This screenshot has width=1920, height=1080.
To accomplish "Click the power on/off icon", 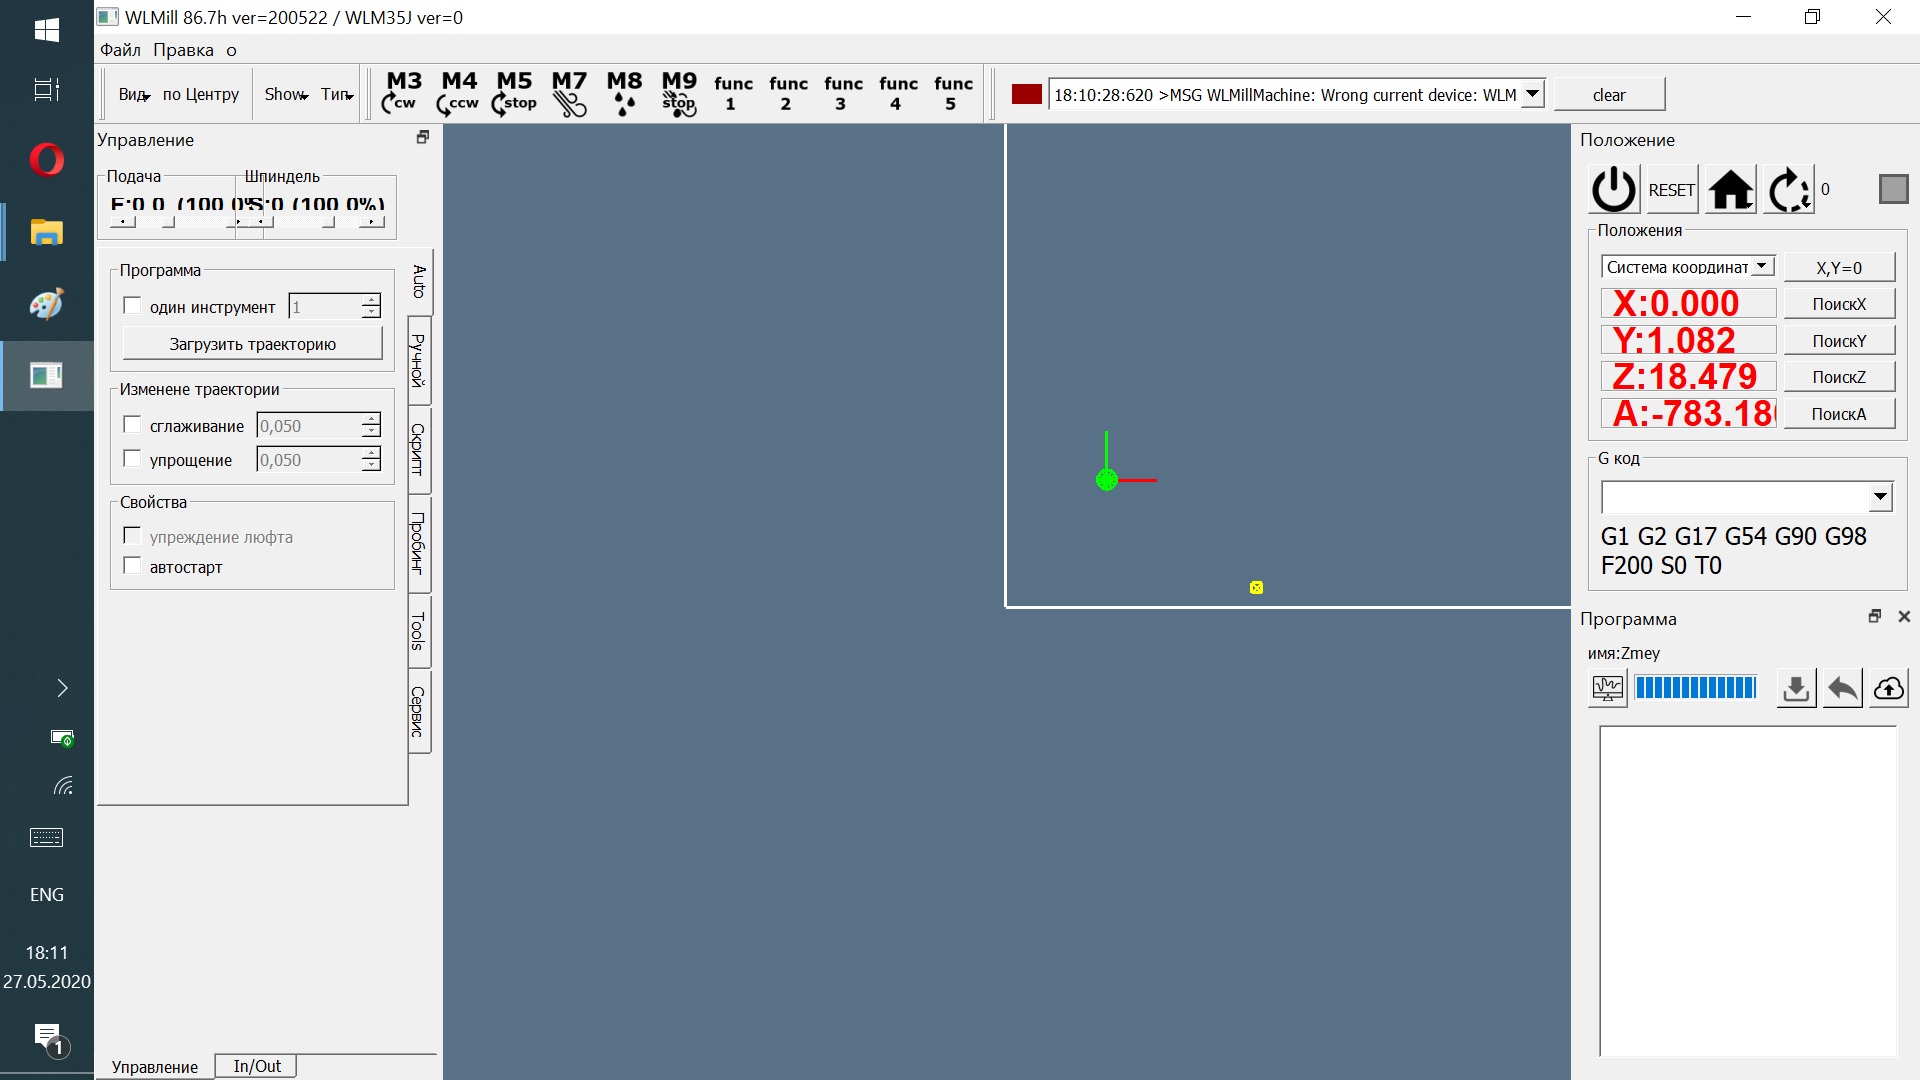I will tap(1613, 190).
